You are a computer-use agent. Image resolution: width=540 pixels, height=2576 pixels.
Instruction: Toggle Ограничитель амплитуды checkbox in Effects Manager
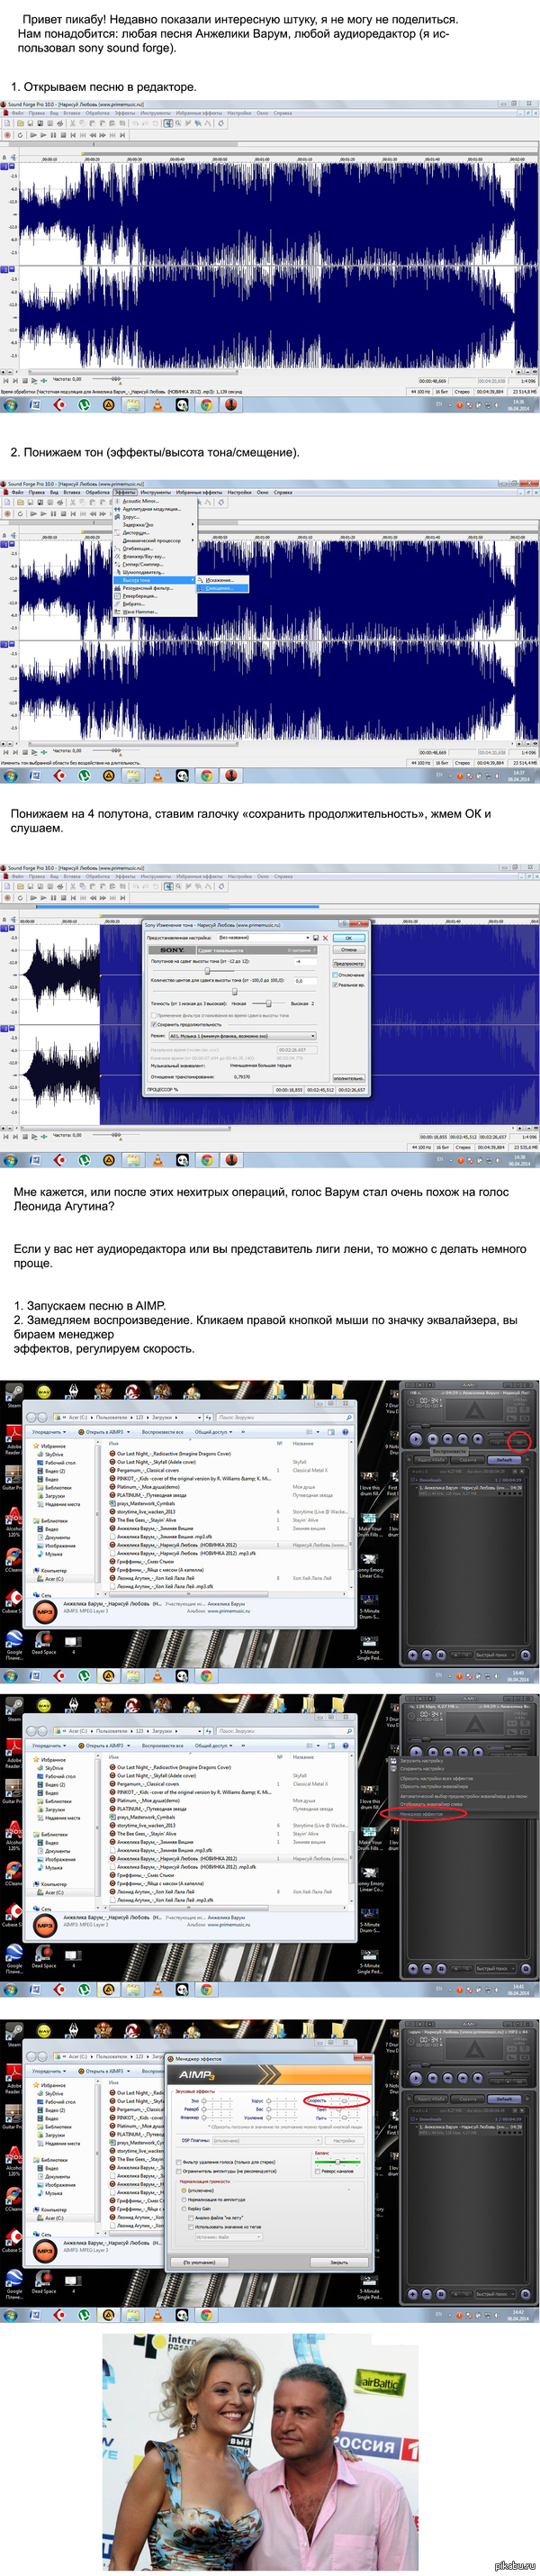179,2172
